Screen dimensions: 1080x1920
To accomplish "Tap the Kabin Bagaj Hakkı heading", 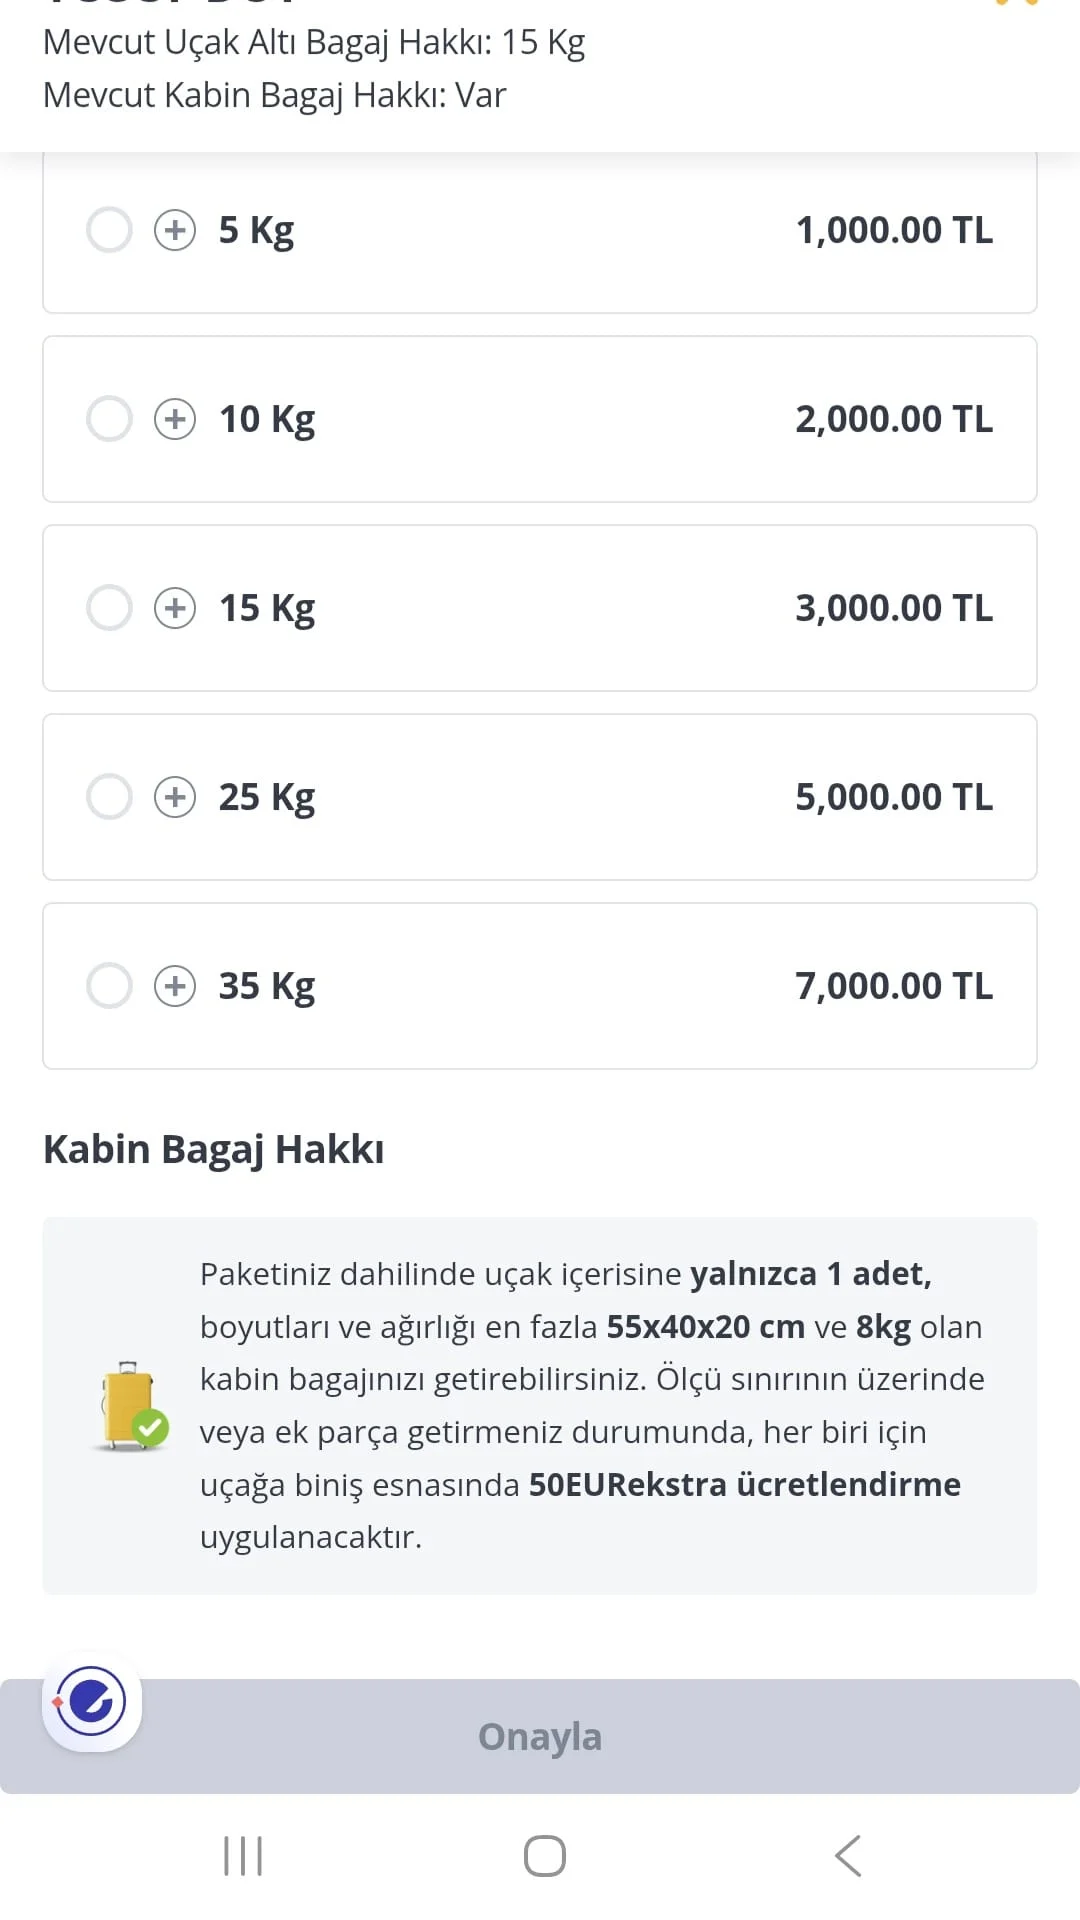I will click(x=214, y=1150).
